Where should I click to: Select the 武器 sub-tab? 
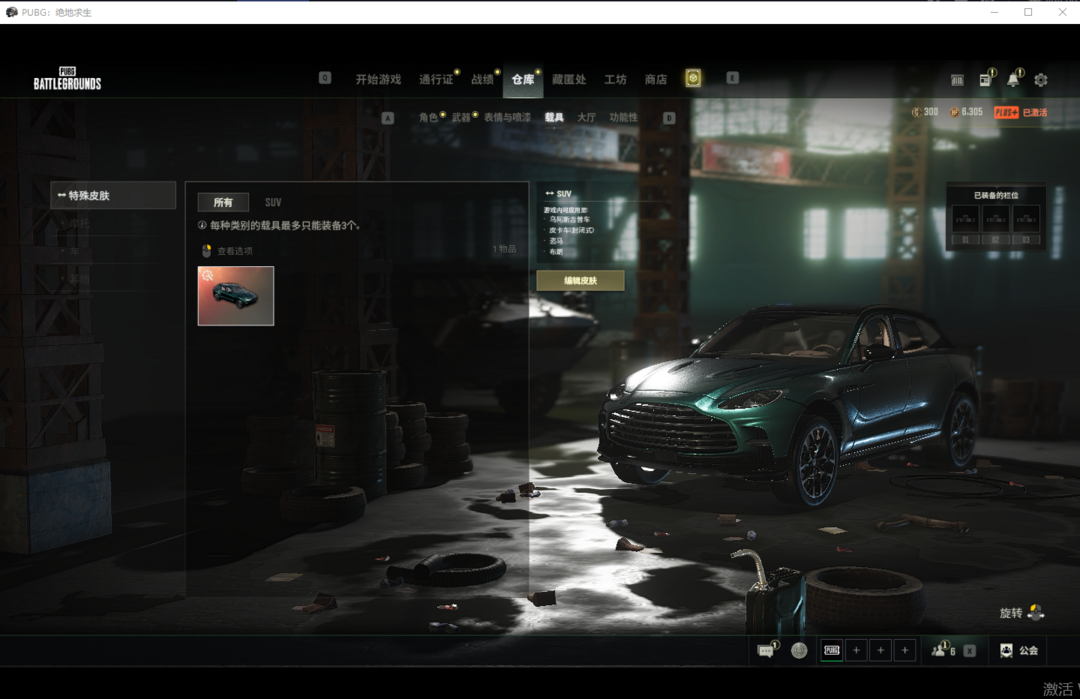(x=461, y=118)
